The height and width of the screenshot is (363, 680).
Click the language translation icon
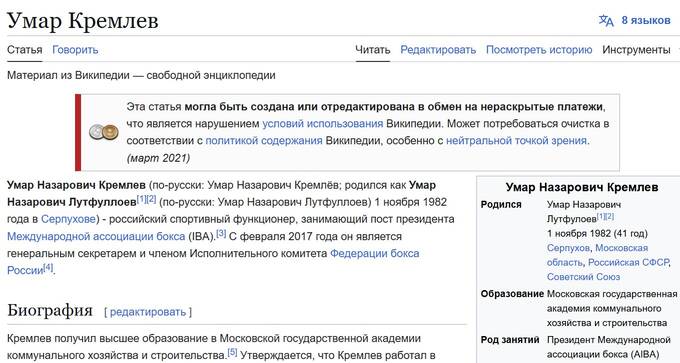pos(606,20)
